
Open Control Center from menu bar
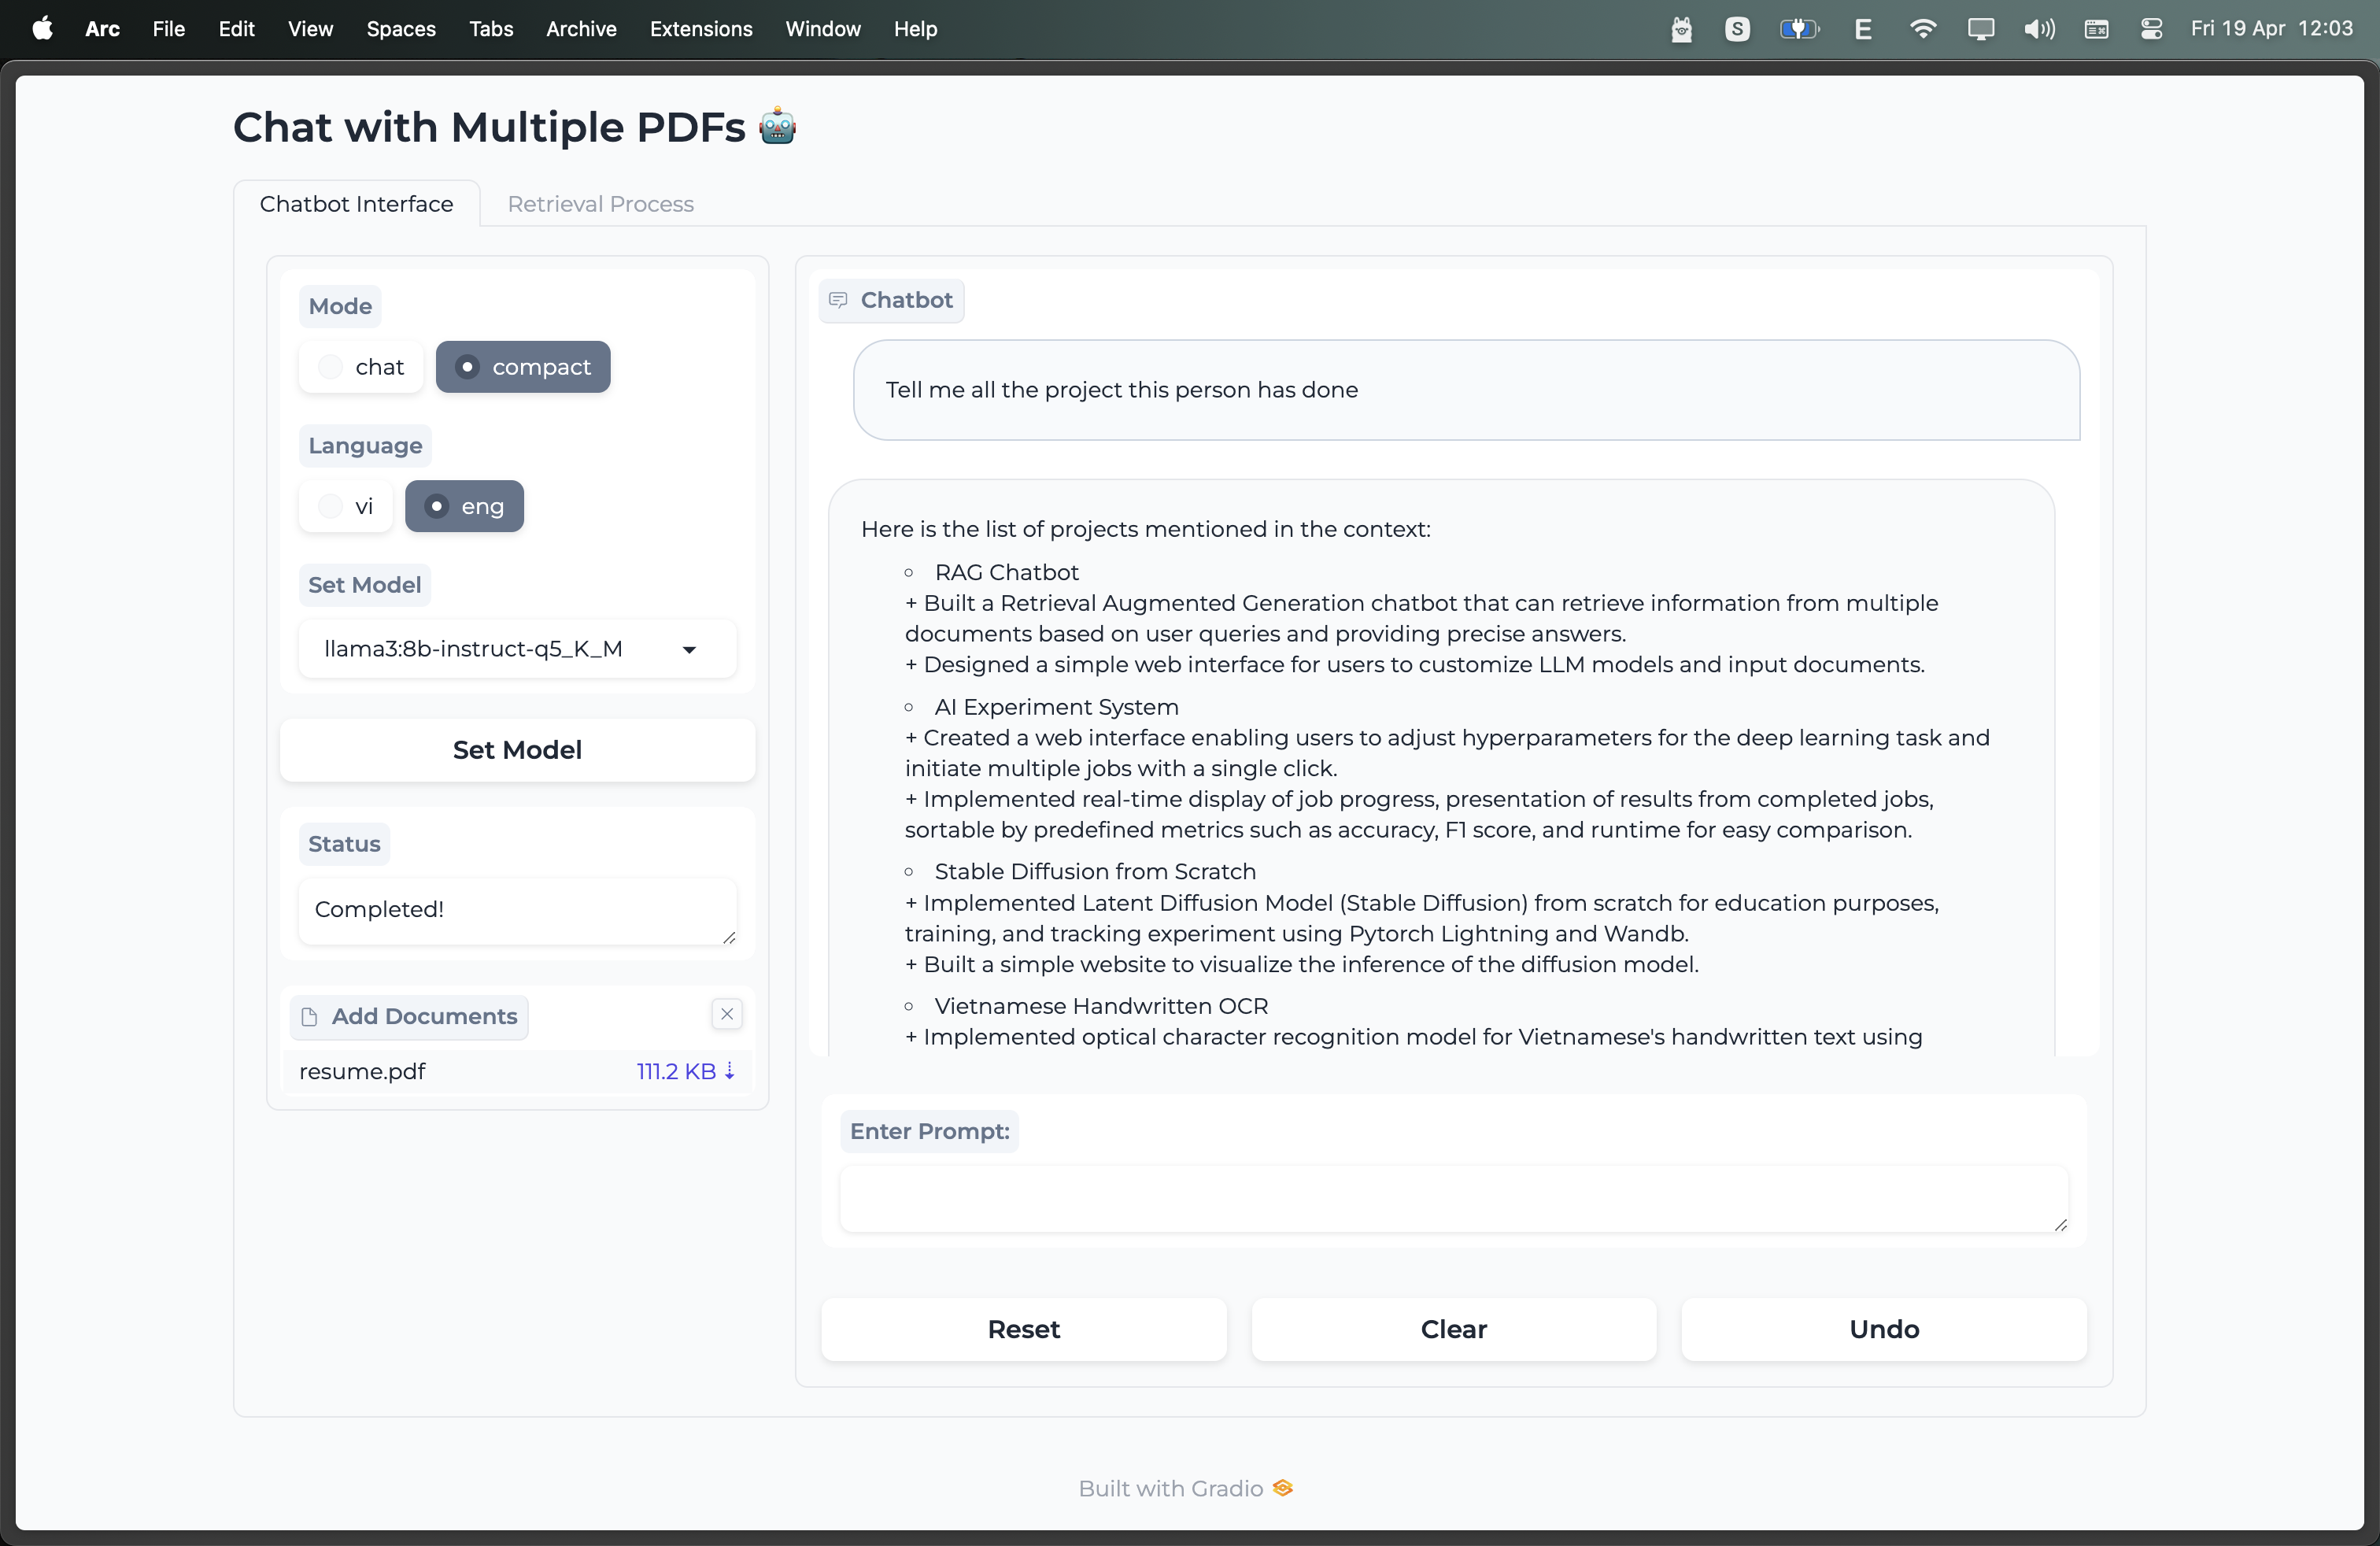(2152, 29)
